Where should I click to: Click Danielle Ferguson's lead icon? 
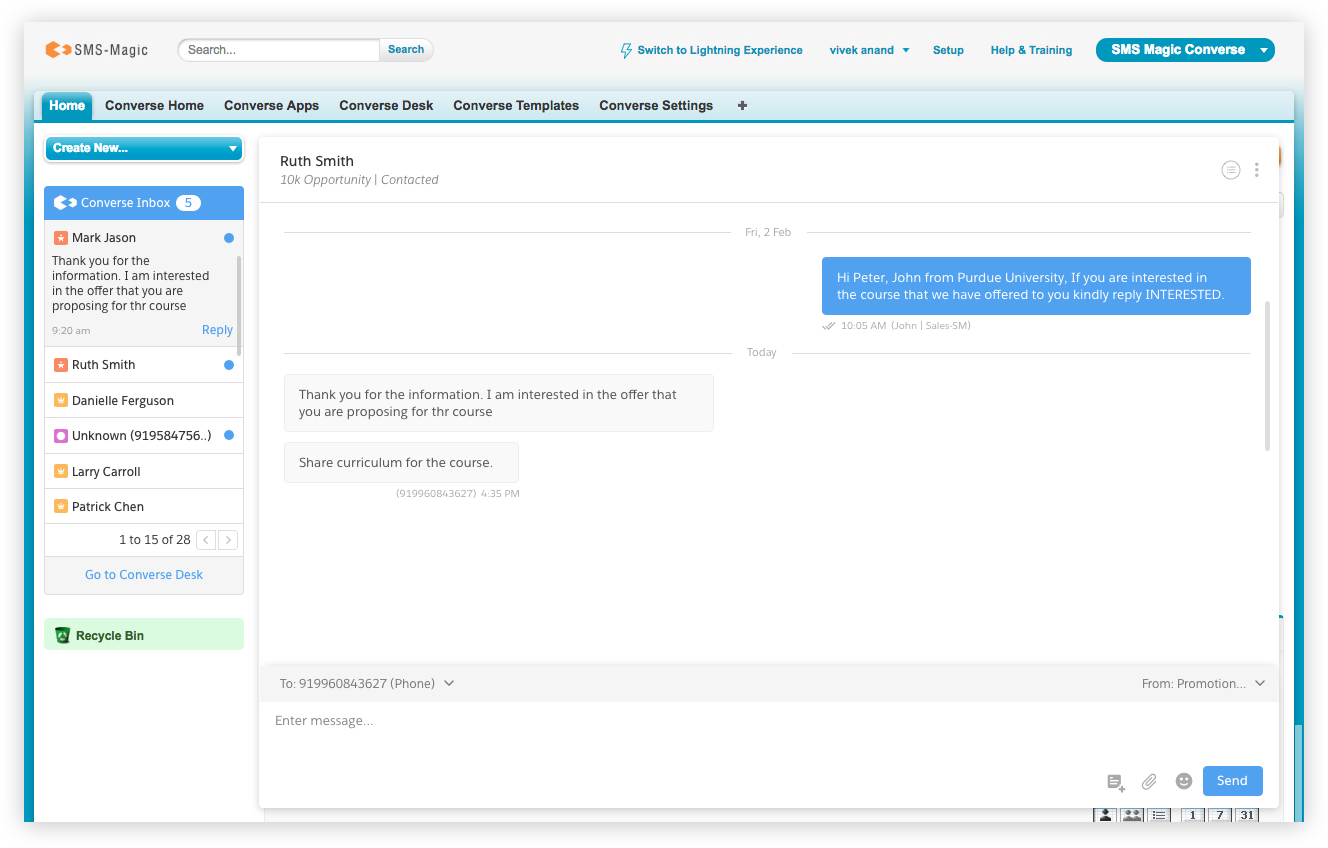pos(60,401)
